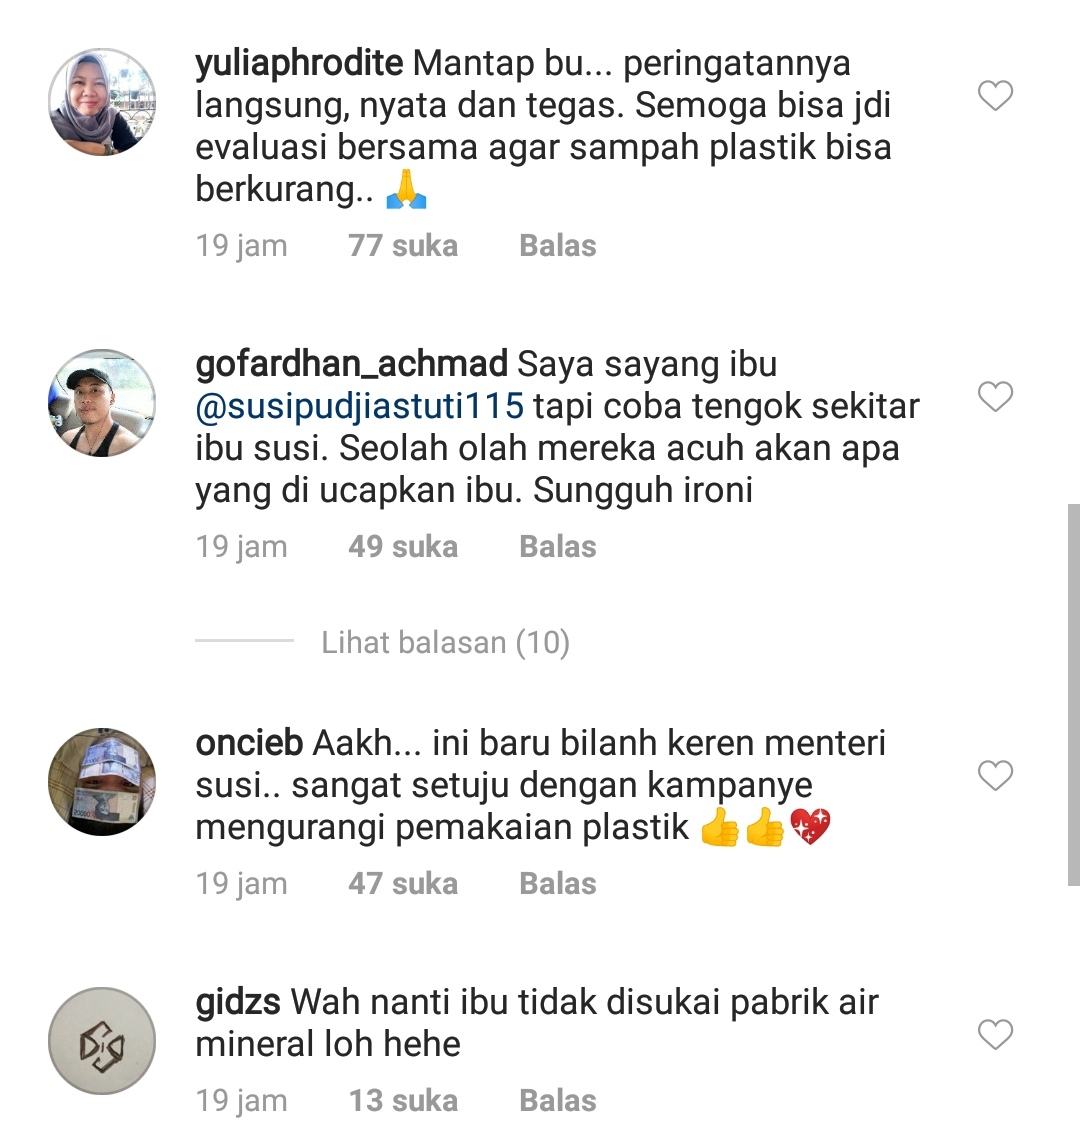Open gidzs logo avatar
The image size is (1080, 1140).
(x=102, y=1040)
